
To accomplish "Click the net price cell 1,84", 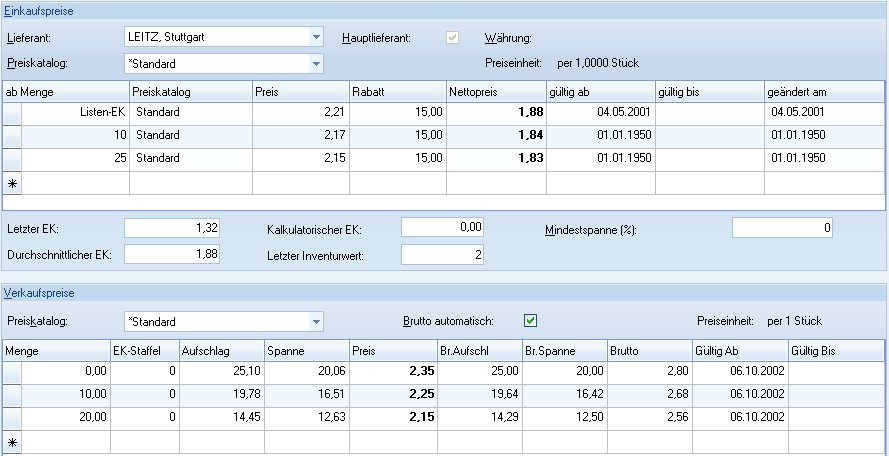I will [495, 135].
